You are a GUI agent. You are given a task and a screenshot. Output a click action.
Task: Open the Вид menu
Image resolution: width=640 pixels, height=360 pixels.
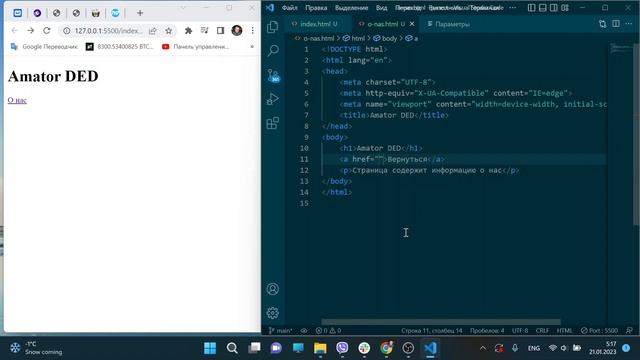tap(381, 8)
